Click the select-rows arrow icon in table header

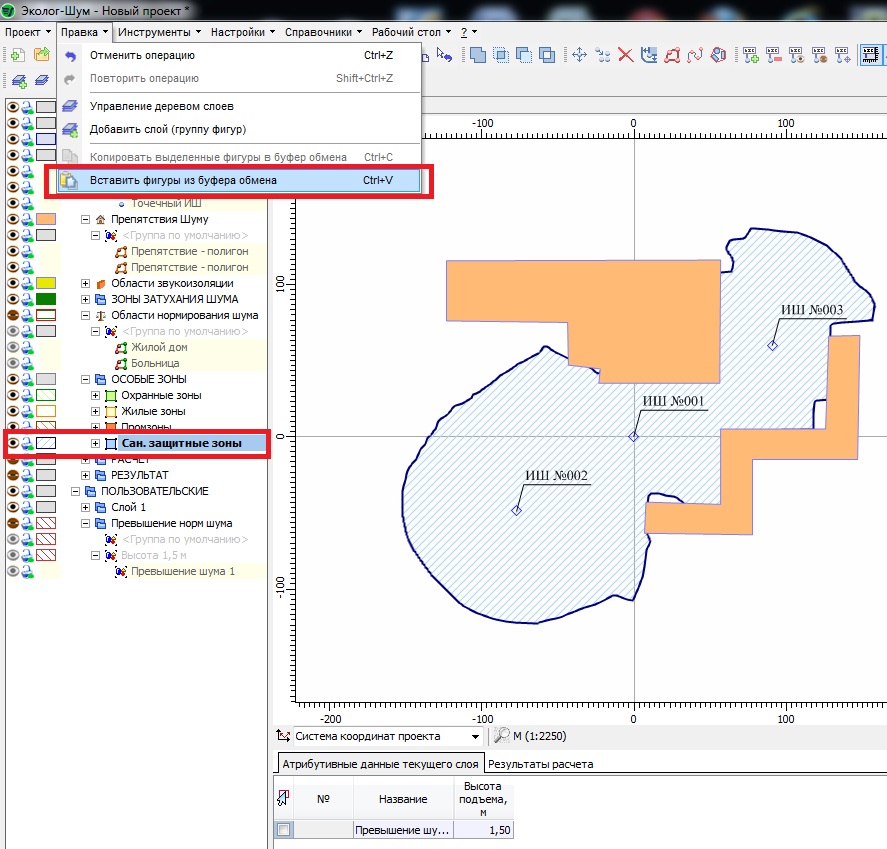tap(284, 798)
